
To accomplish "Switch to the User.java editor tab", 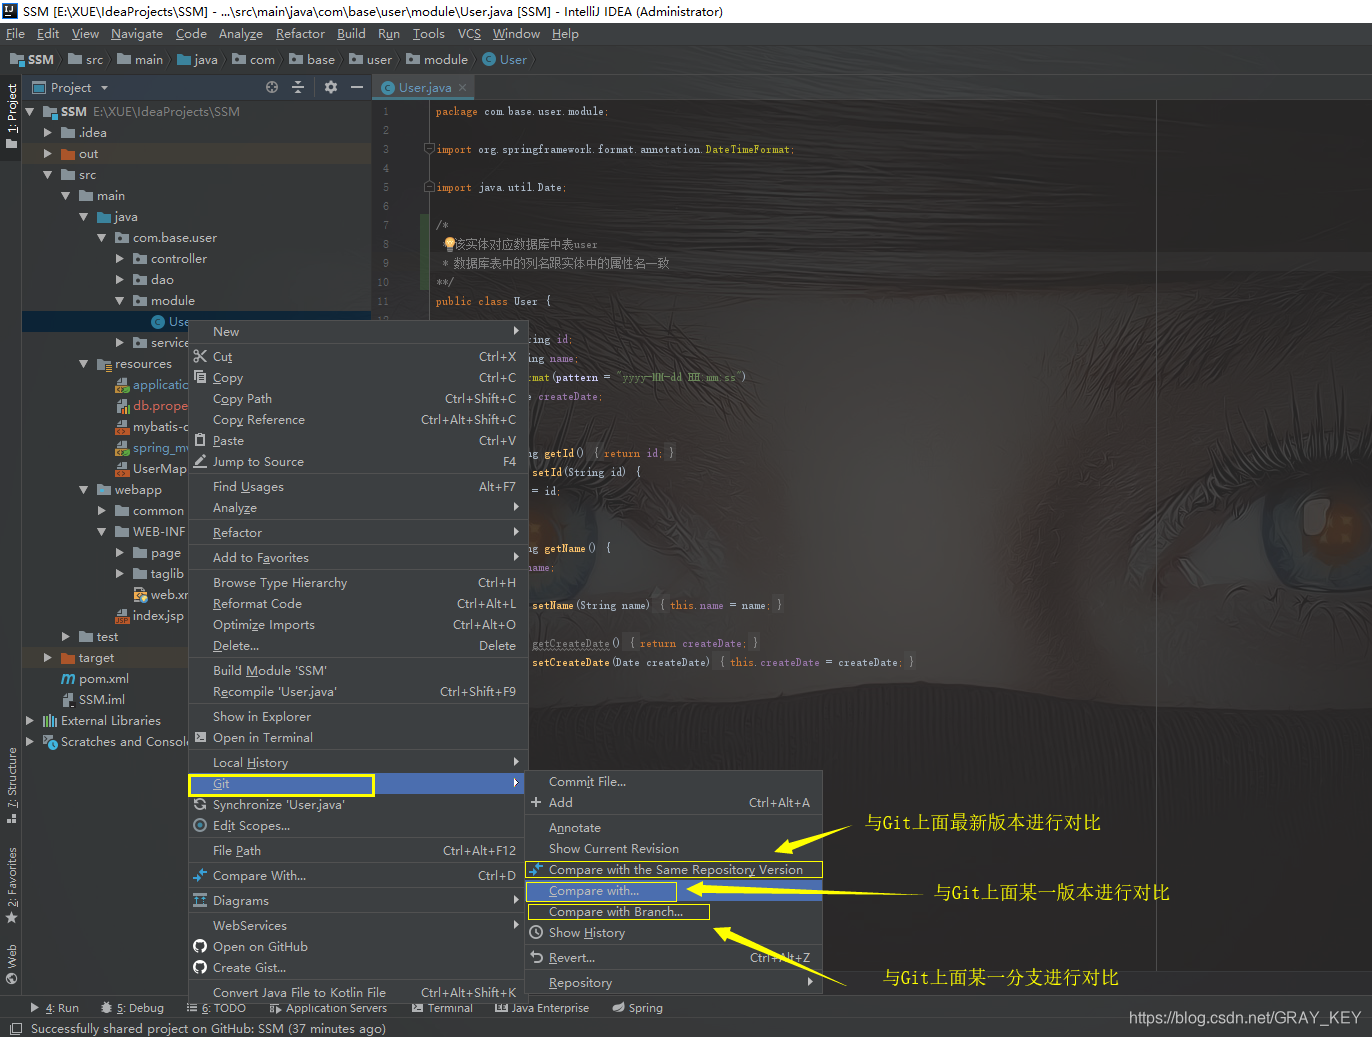I will [x=424, y=88].
